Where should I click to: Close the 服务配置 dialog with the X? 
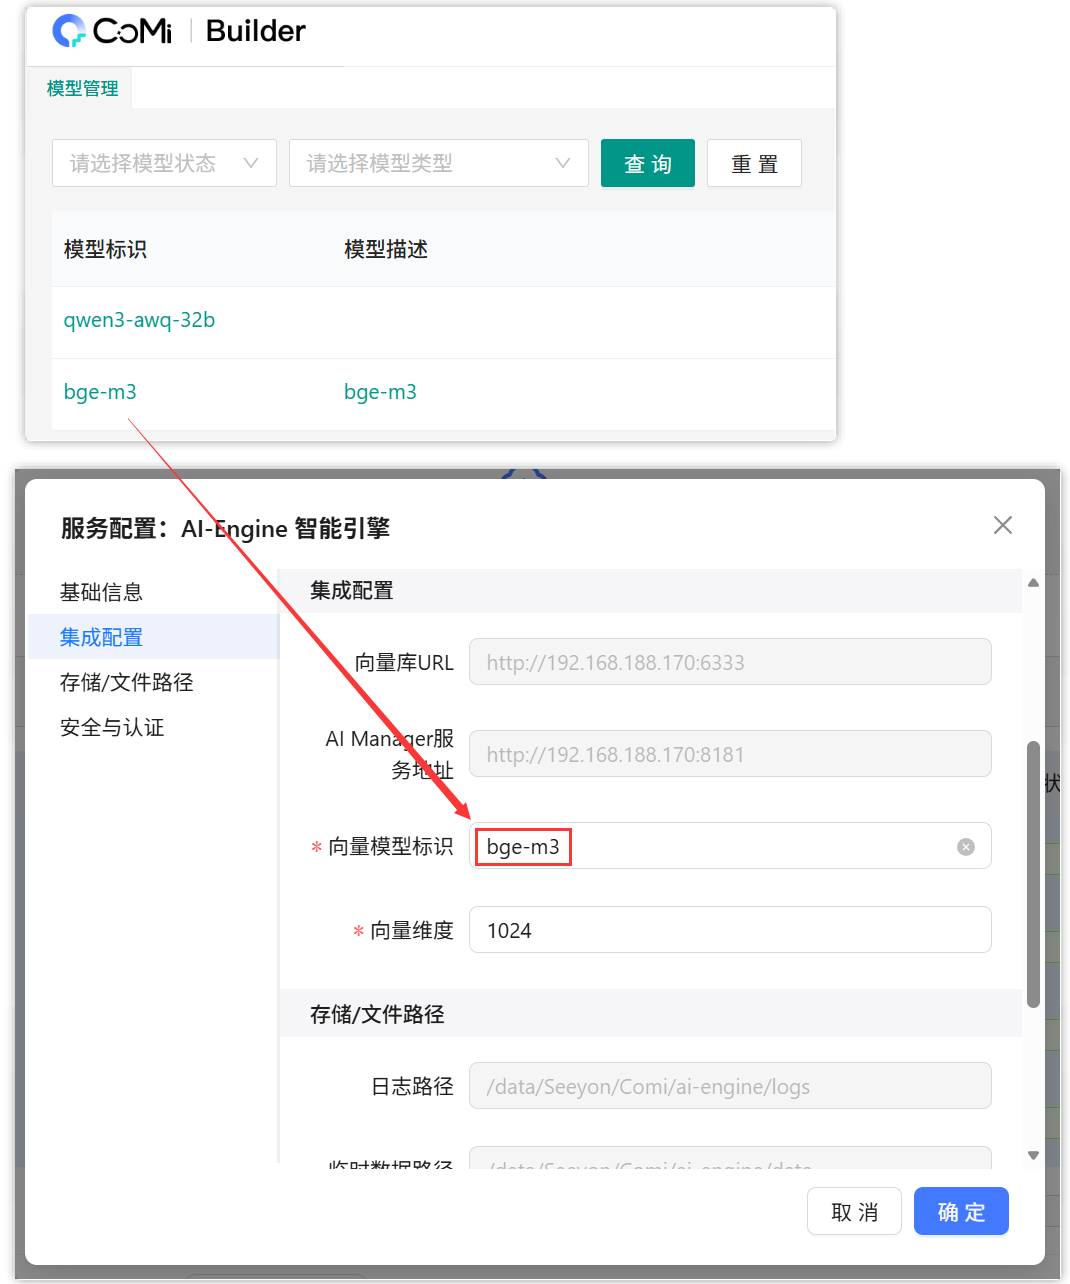click(1002, 525)
